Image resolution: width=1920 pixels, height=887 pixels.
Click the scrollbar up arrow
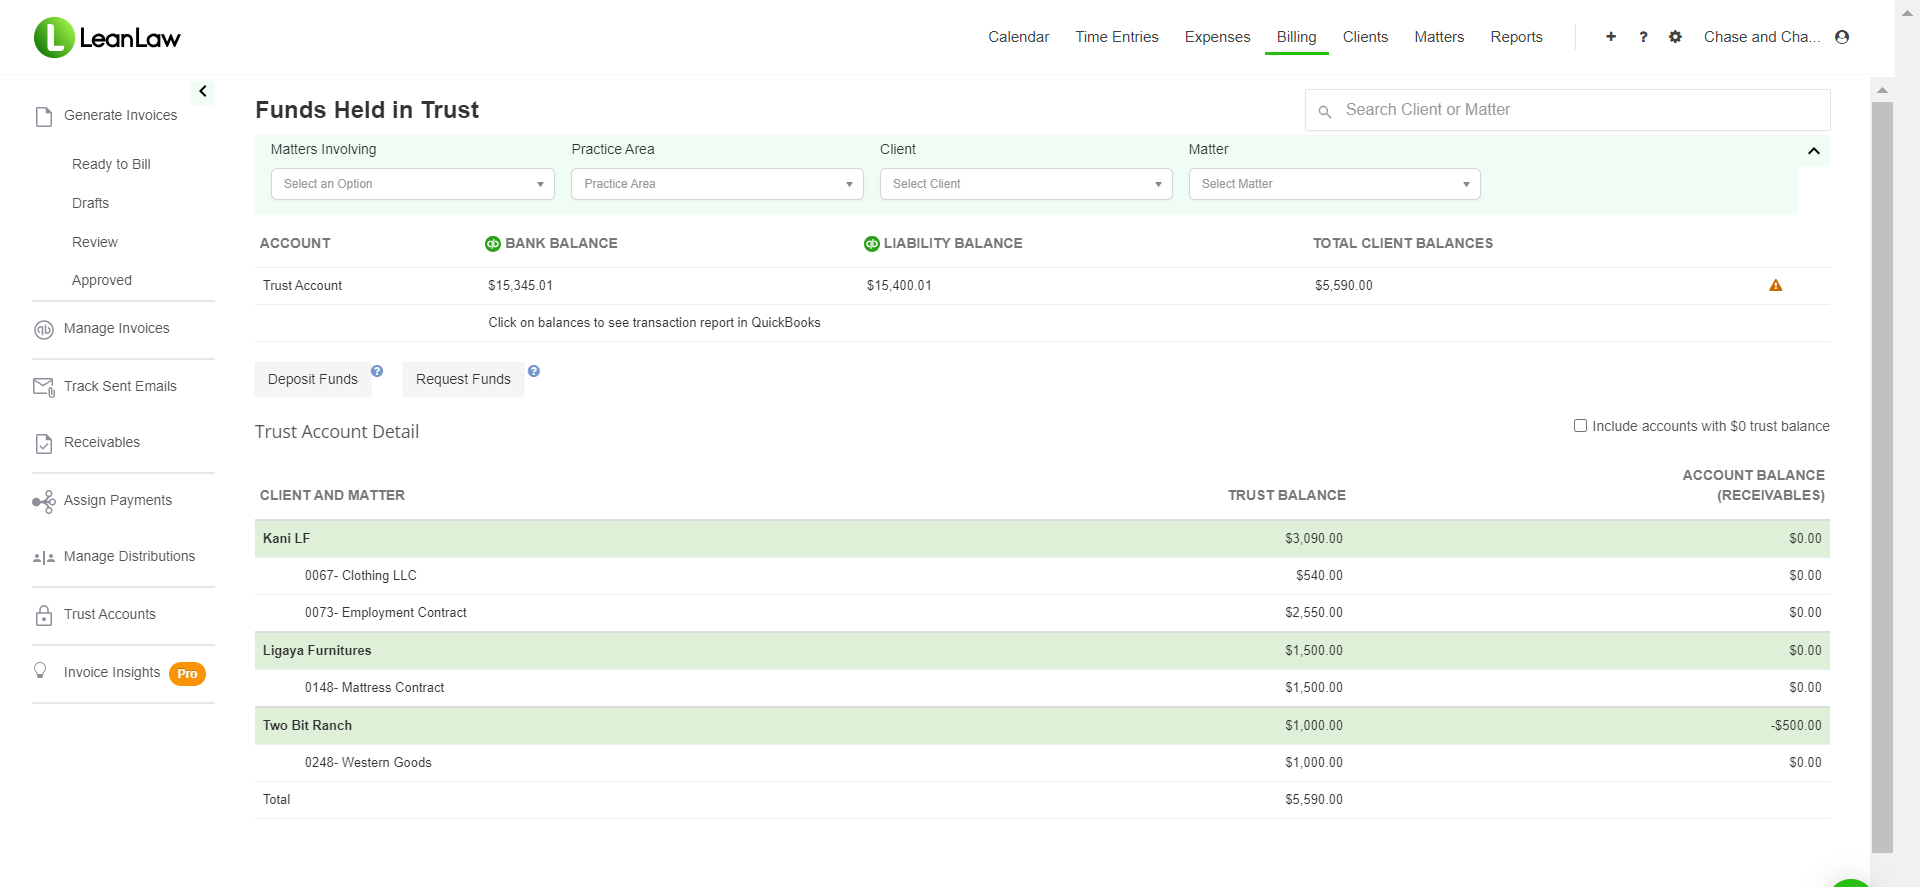(1882, 90)
